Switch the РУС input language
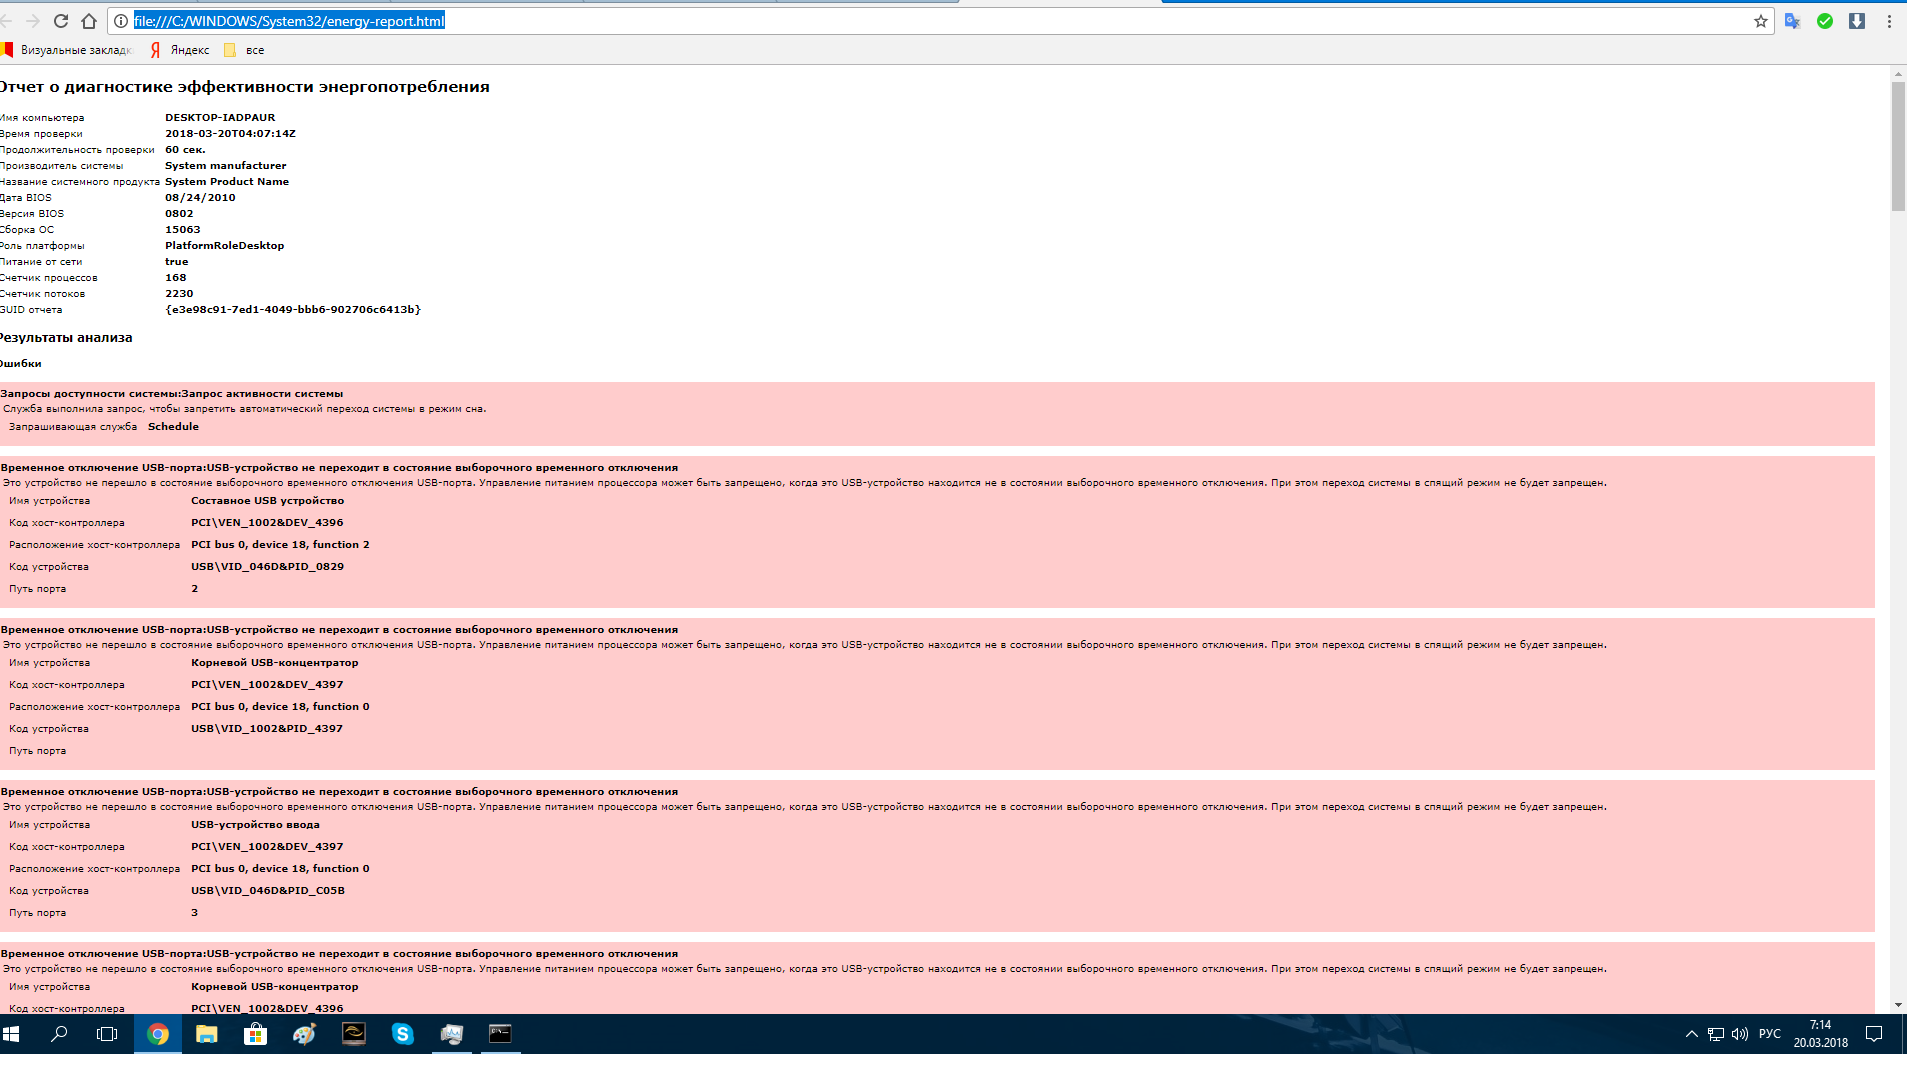 point(1770,1034)
